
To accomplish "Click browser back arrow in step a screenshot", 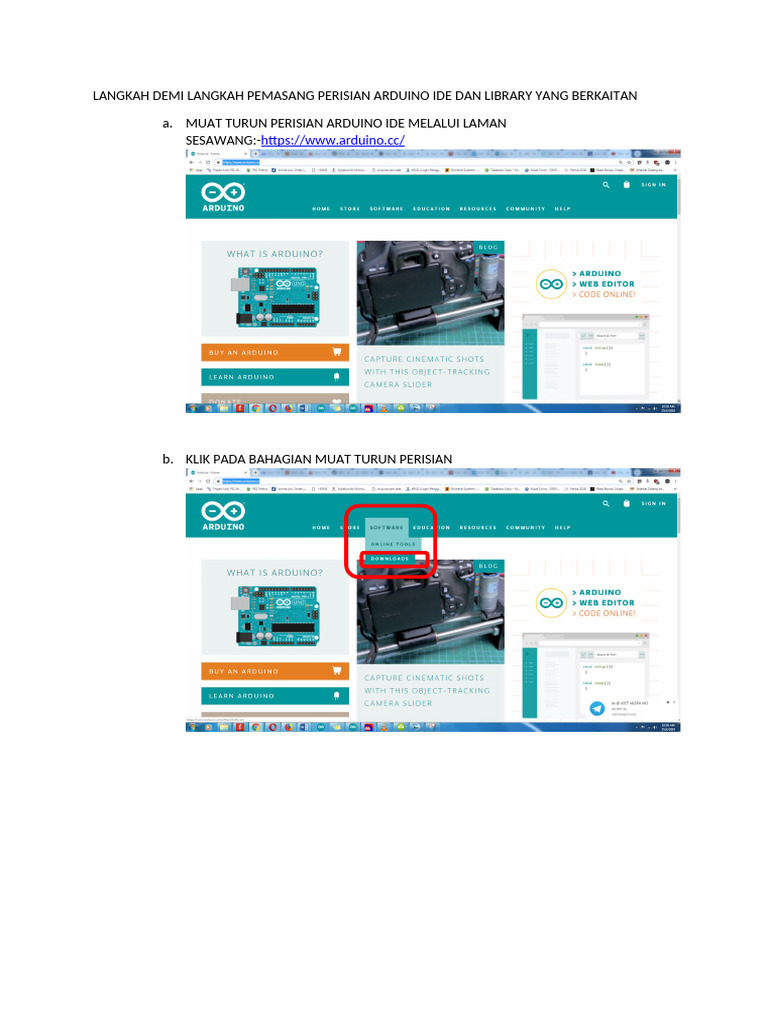I will tap(191, 162).
